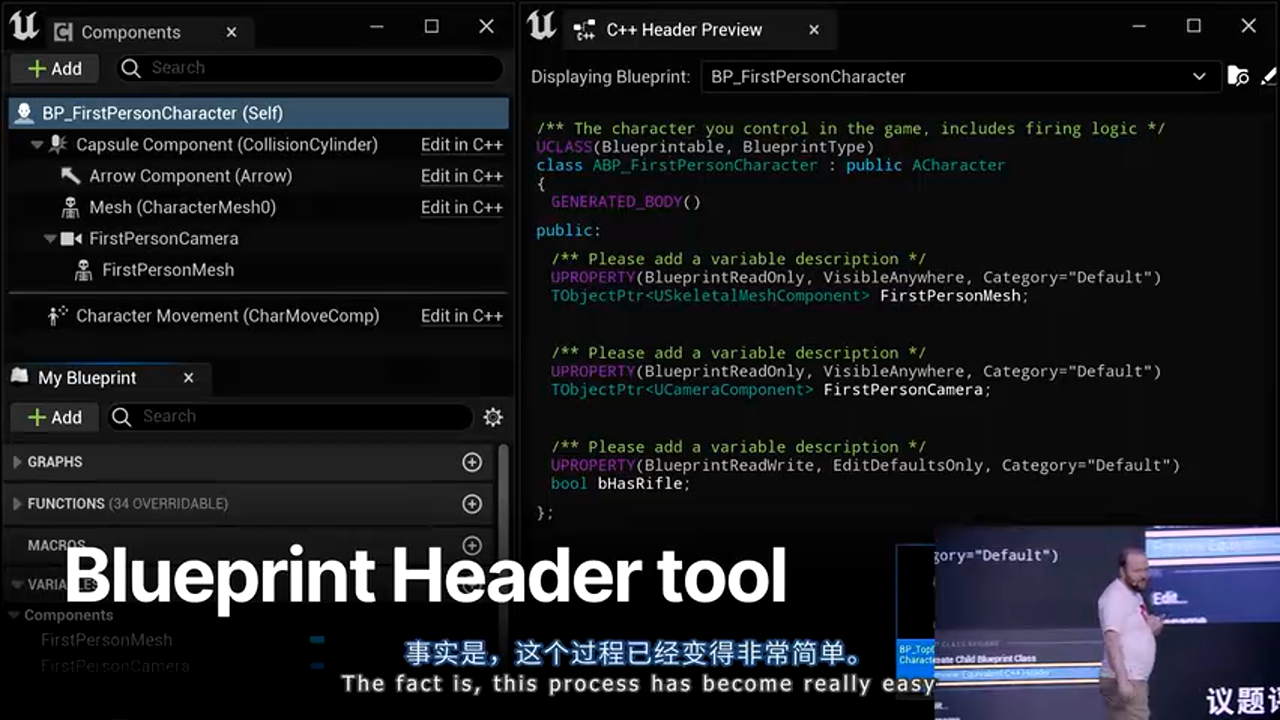This screenshot has height=720, width=1280.
Task: Click the Mesh (CharacterMesh0) skeleton icon
Action: [x=71, y=207]
